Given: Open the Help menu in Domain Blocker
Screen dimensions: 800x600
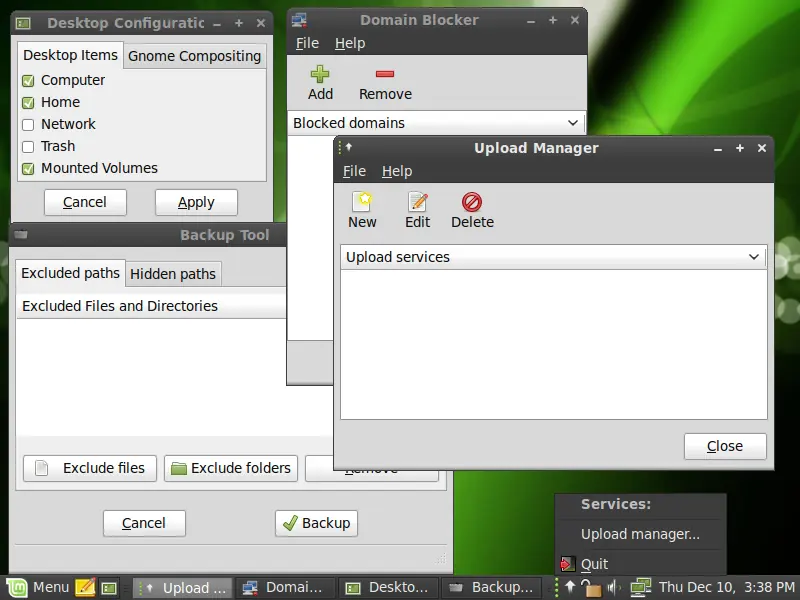Looking at the screenshot, I should [350, 43].
